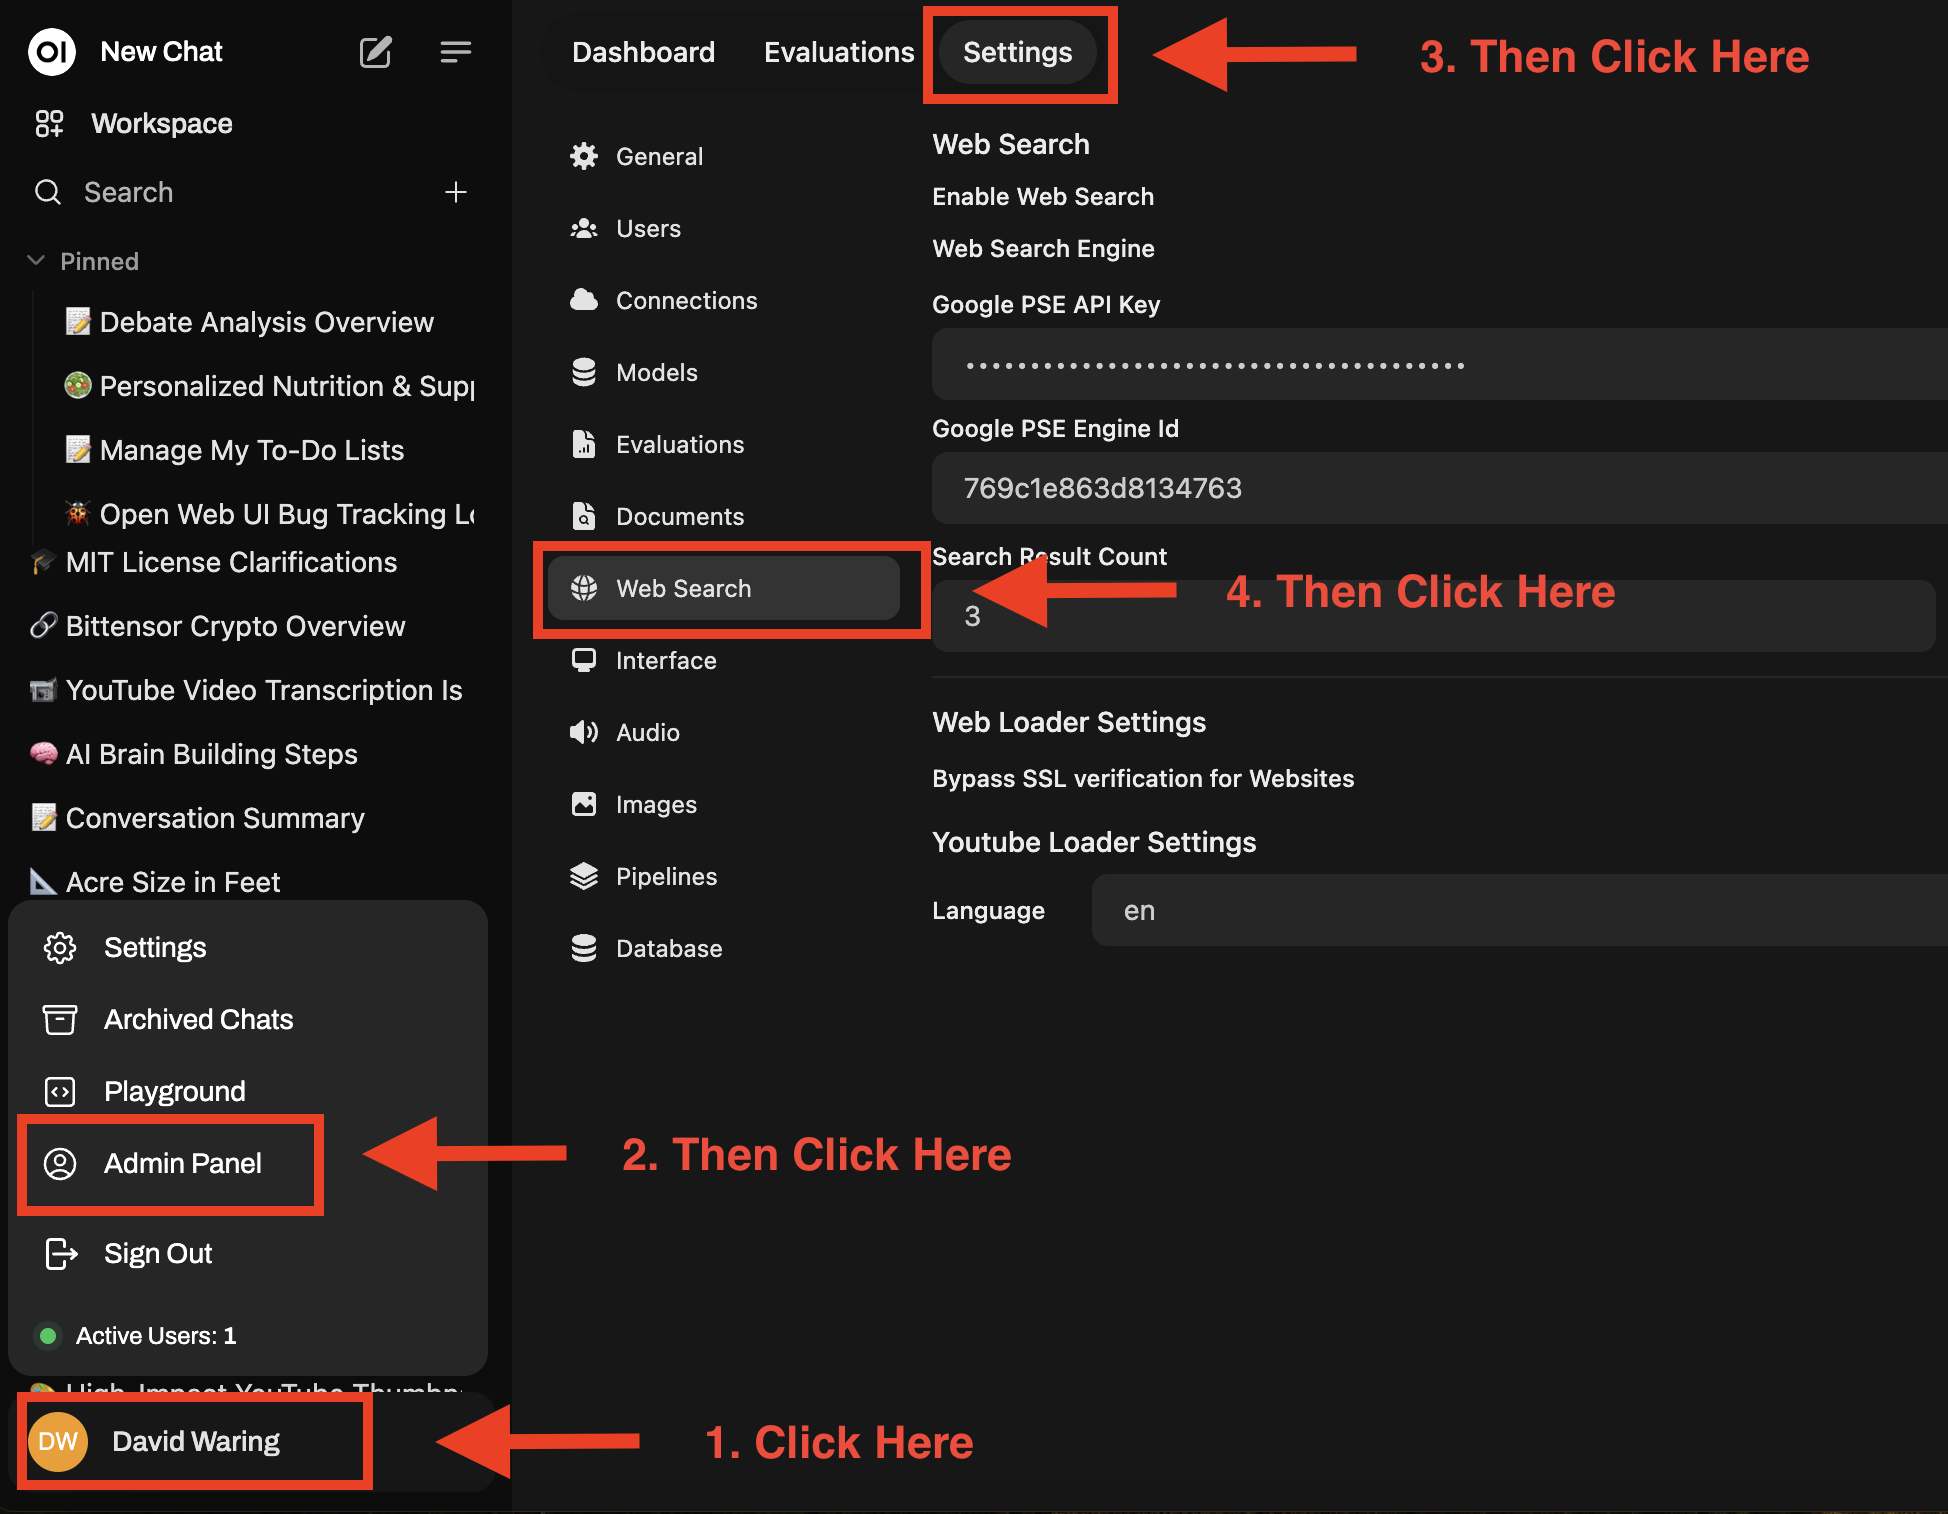Click the Models stack icon

pos(584,372)
